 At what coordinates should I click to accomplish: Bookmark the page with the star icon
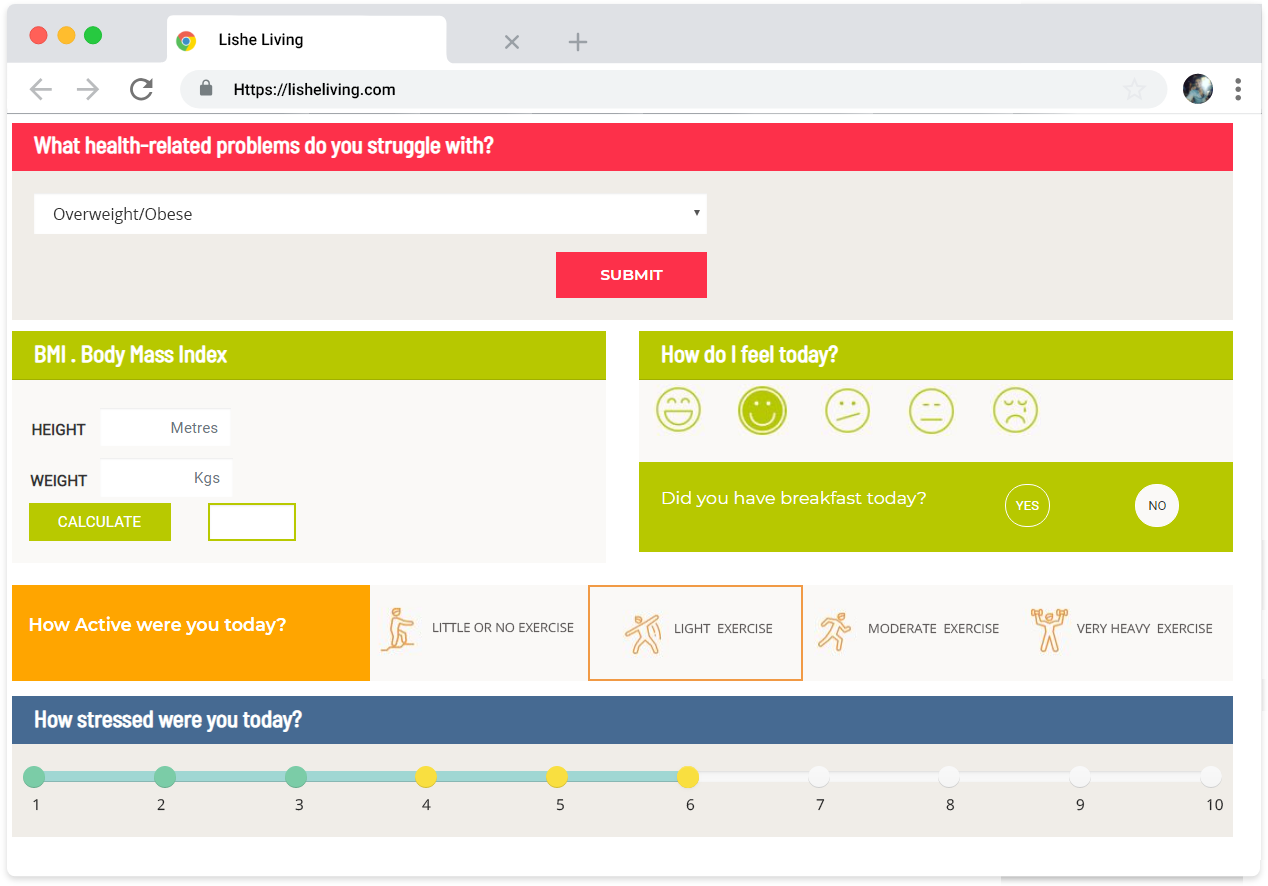1134,89
